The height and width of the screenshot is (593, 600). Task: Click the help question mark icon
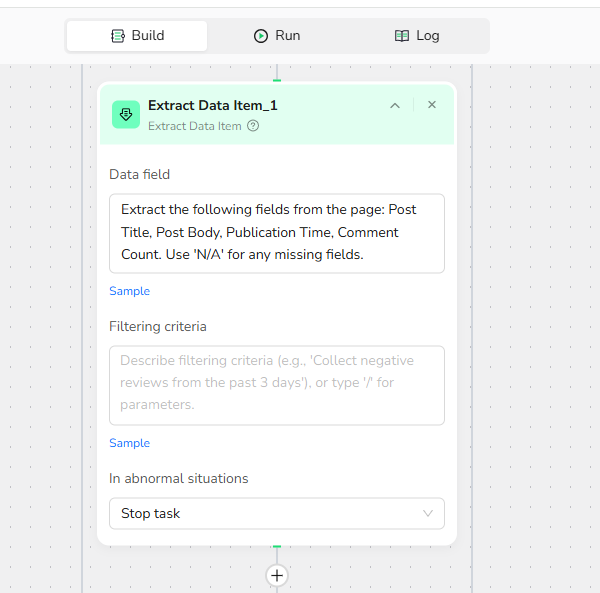click(x=253, y=126)
